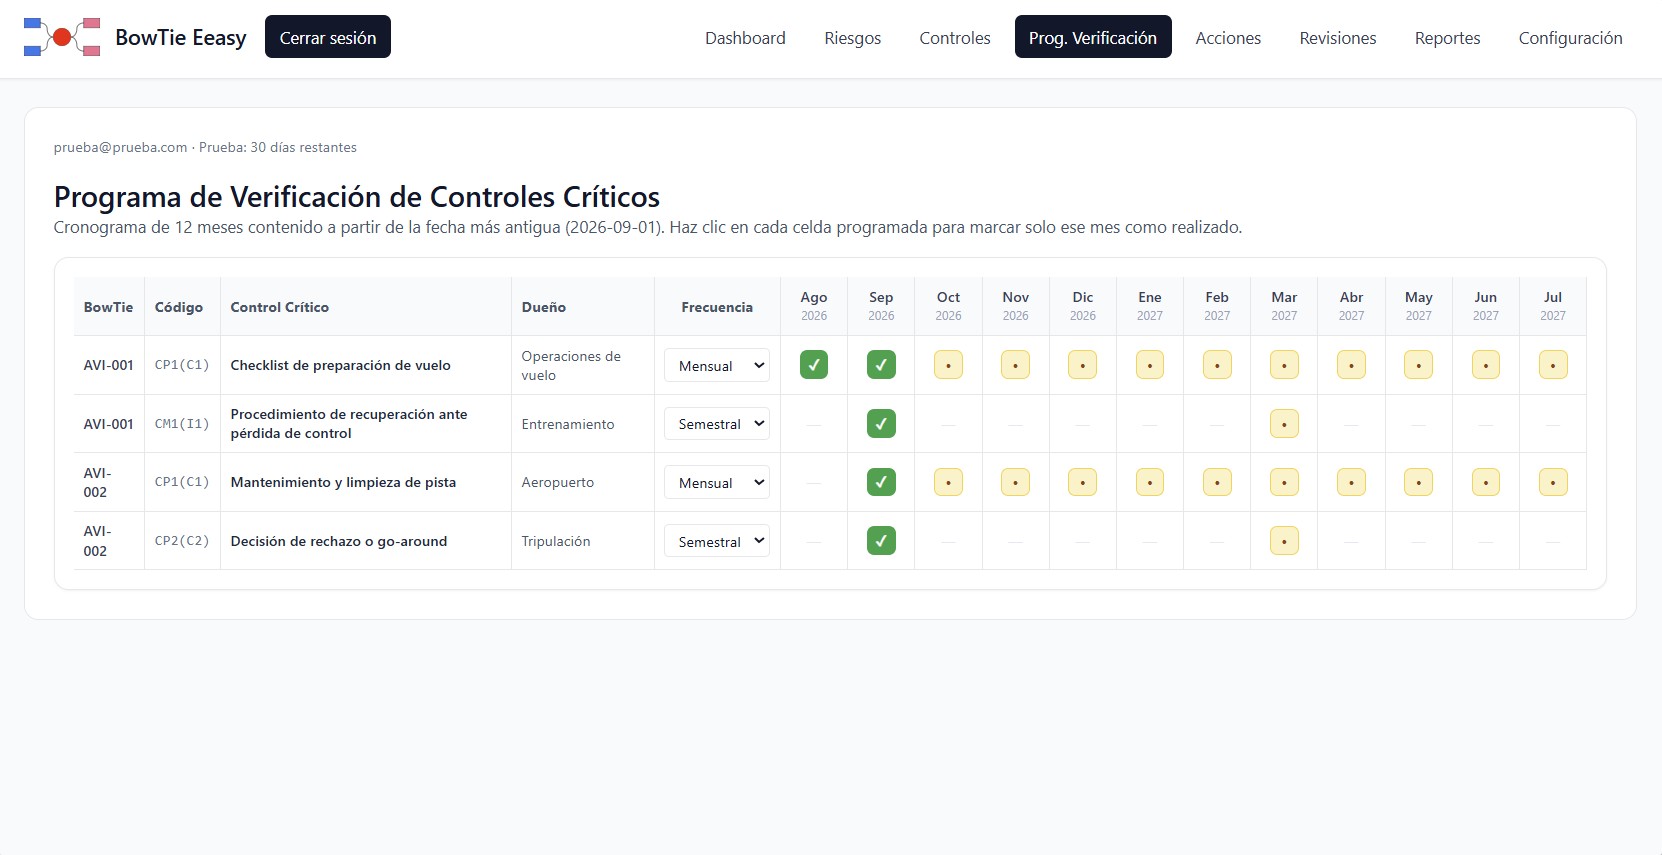Mark Jun 2027 done for Checklist de preparación de vuelo
The height and width of the screenshot is (855, 1662).
coord(1486,365)
